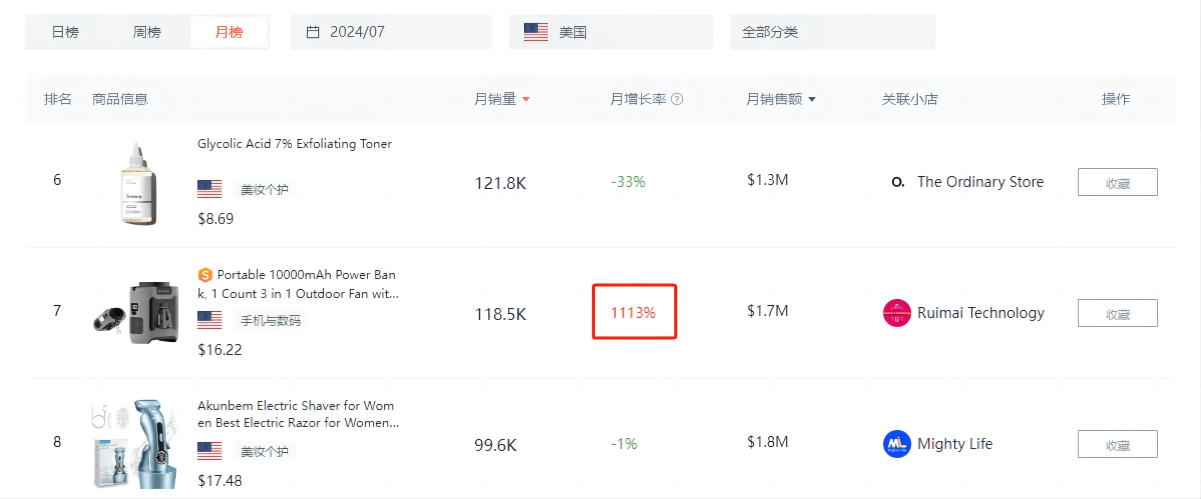Click the Ordinary Store logo icon
Image resolution: width=1201 pixels, height=499 pixels.
point(897,182)
